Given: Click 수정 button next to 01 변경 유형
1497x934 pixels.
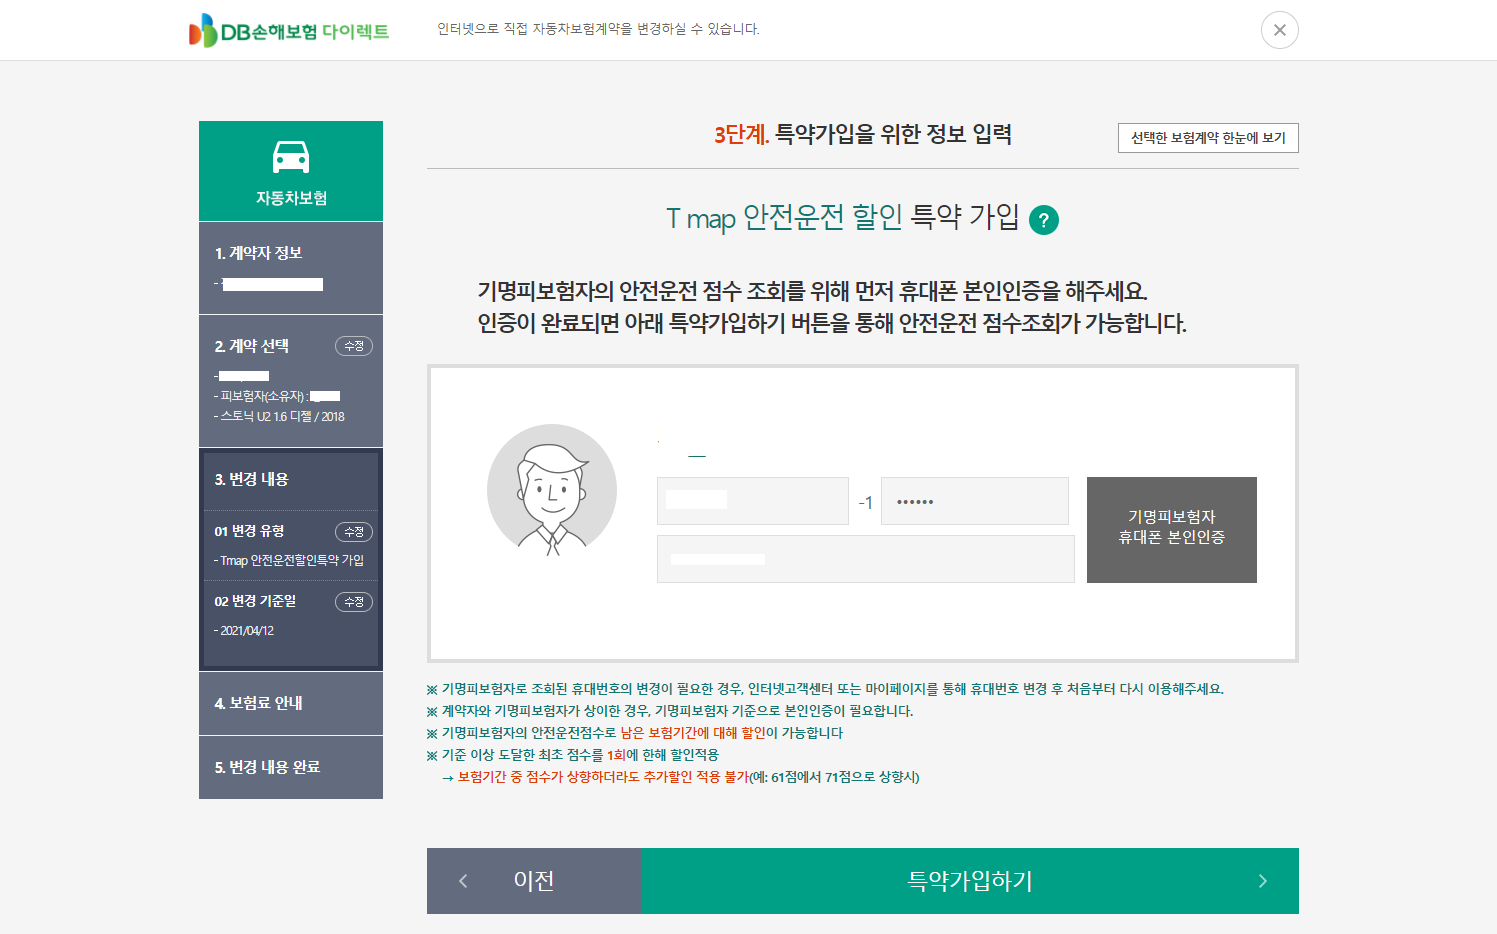Looking at the screenshot, I should 354,532.
